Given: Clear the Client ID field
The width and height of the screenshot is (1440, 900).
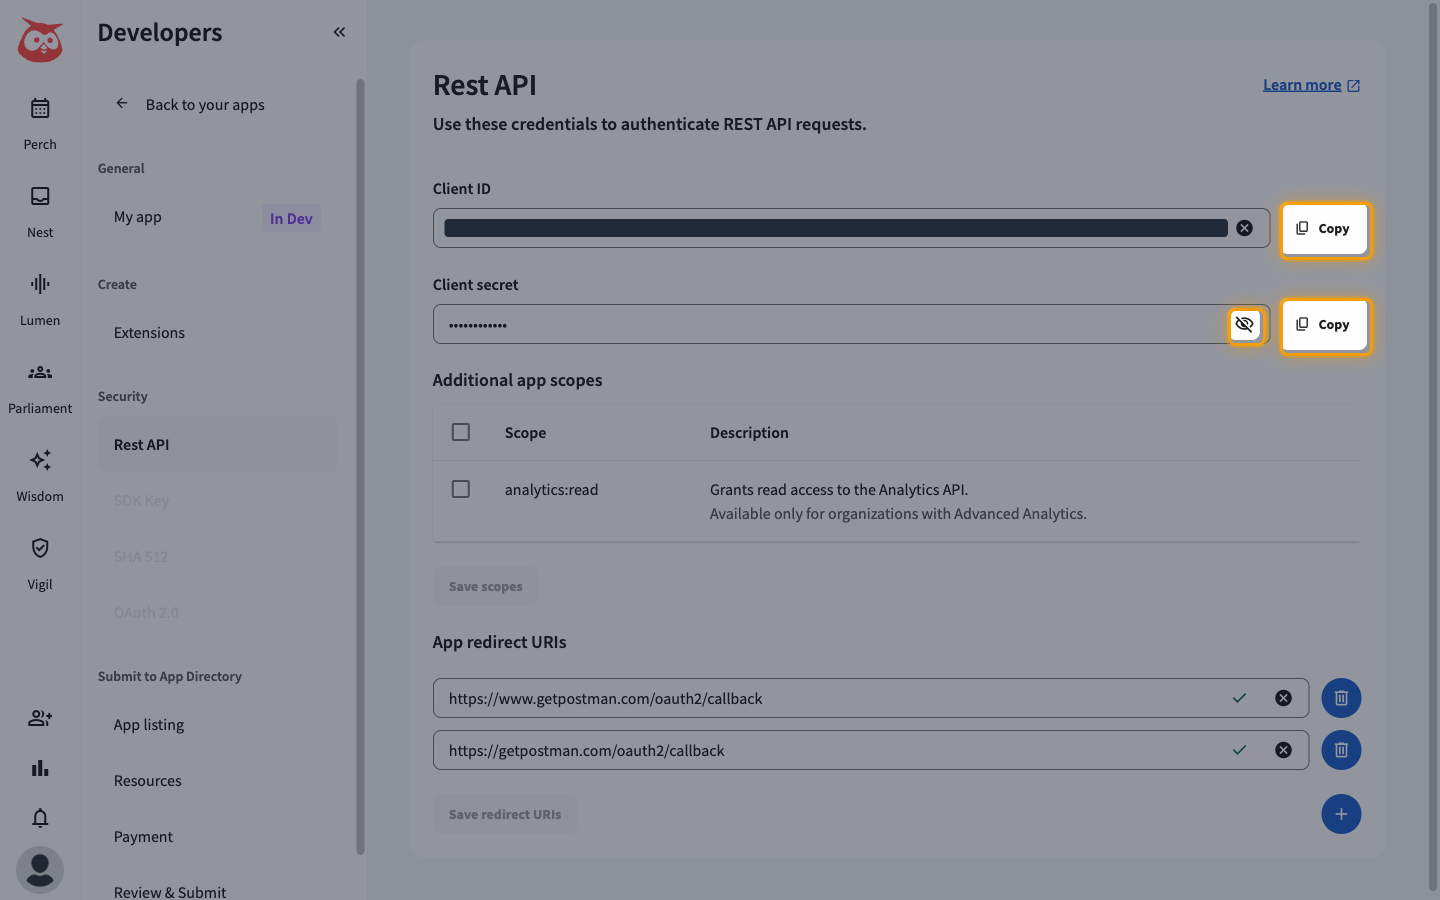Looking at the screenshot, I should point(1244,228).
